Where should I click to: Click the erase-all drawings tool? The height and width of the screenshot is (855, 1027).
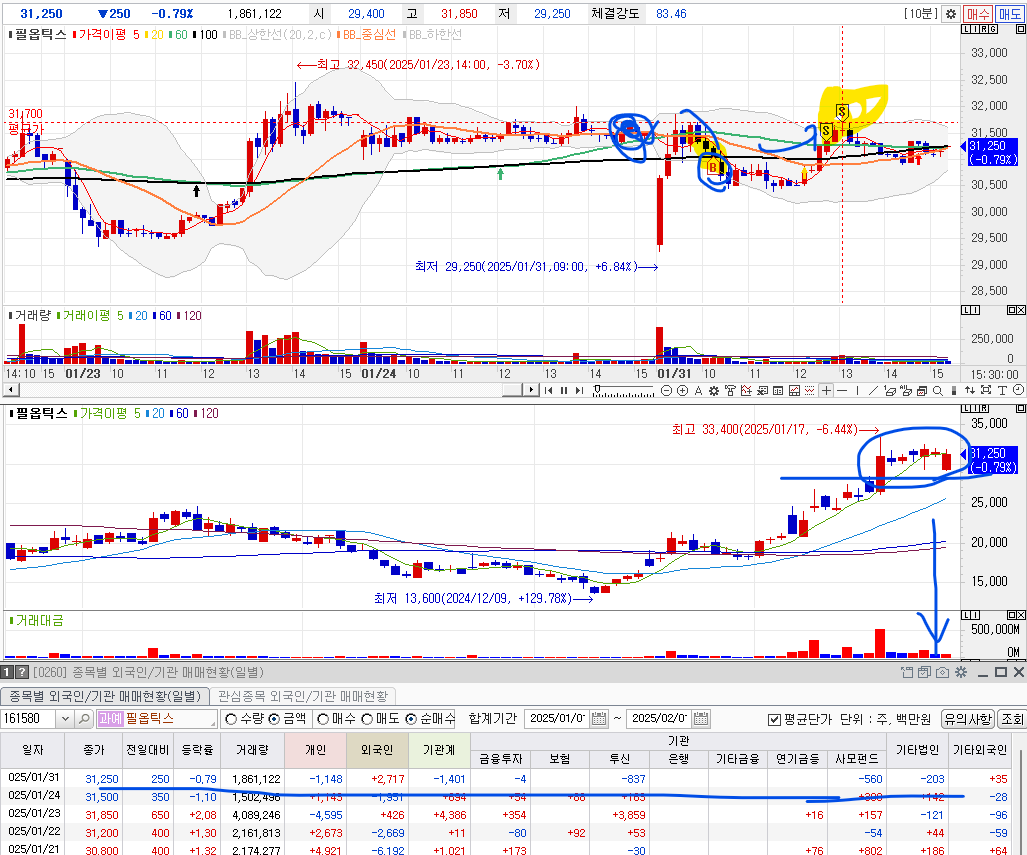[x=906, y=390]
